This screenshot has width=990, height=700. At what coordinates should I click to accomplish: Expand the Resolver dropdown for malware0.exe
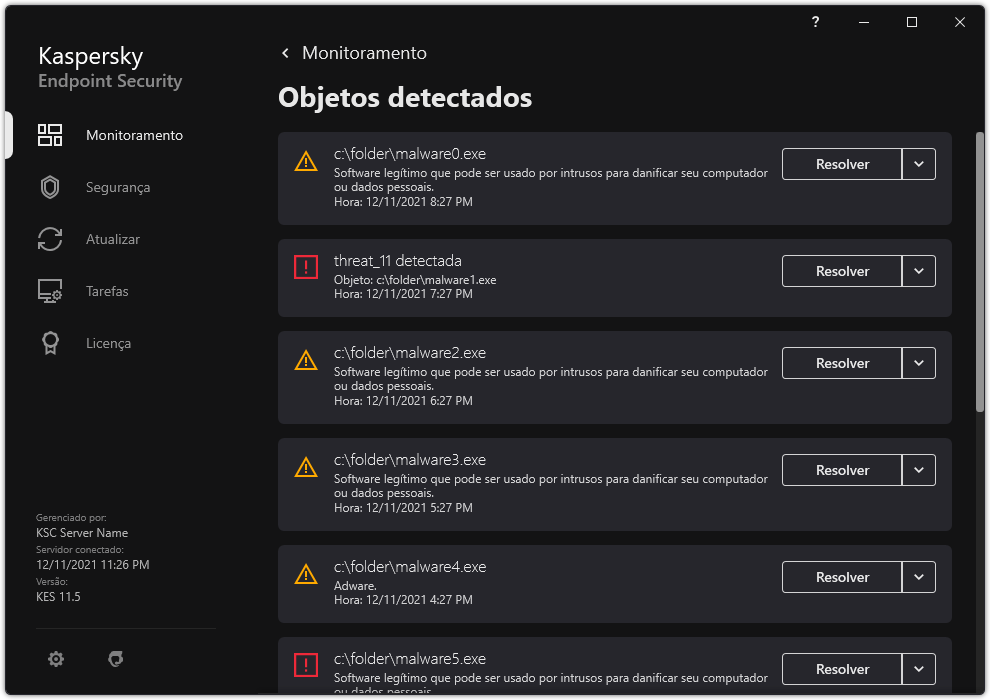919,164
